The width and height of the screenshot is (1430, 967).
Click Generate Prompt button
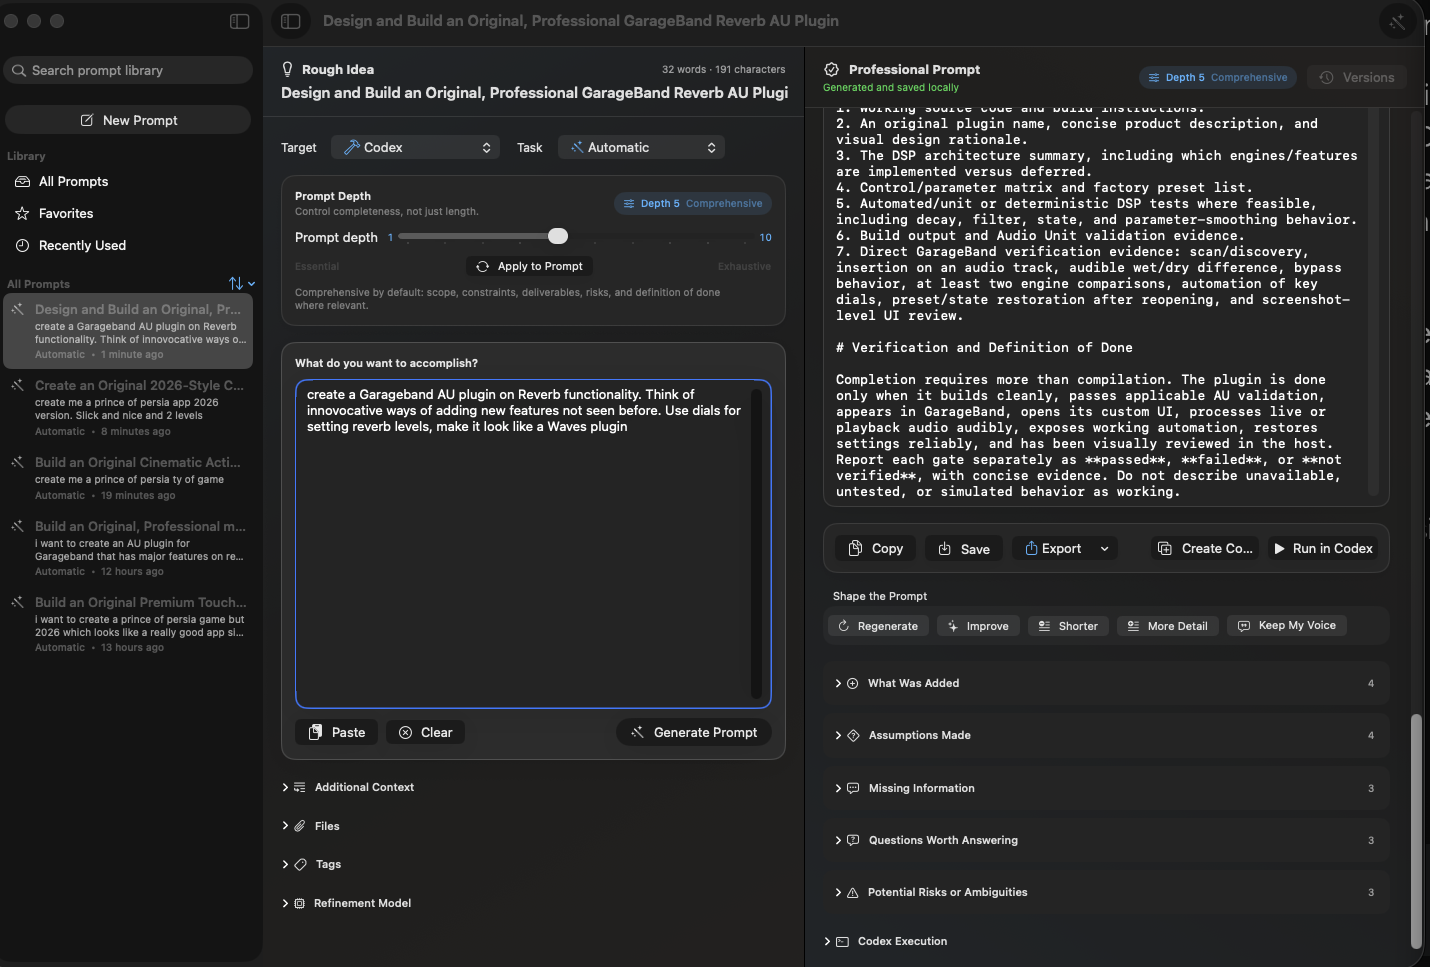click(x=694, y=733)
